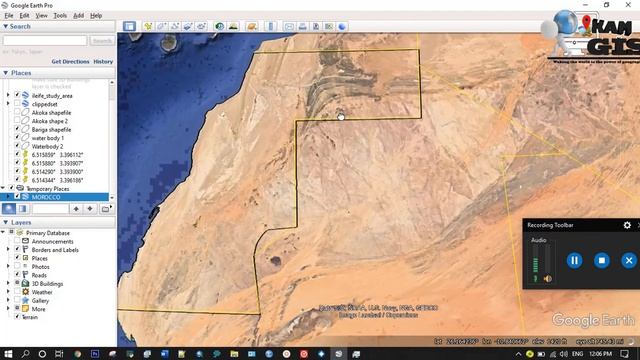Open the View menu
Image resolution: width=640 pixels, height=360 pixels.
[41, 16]
